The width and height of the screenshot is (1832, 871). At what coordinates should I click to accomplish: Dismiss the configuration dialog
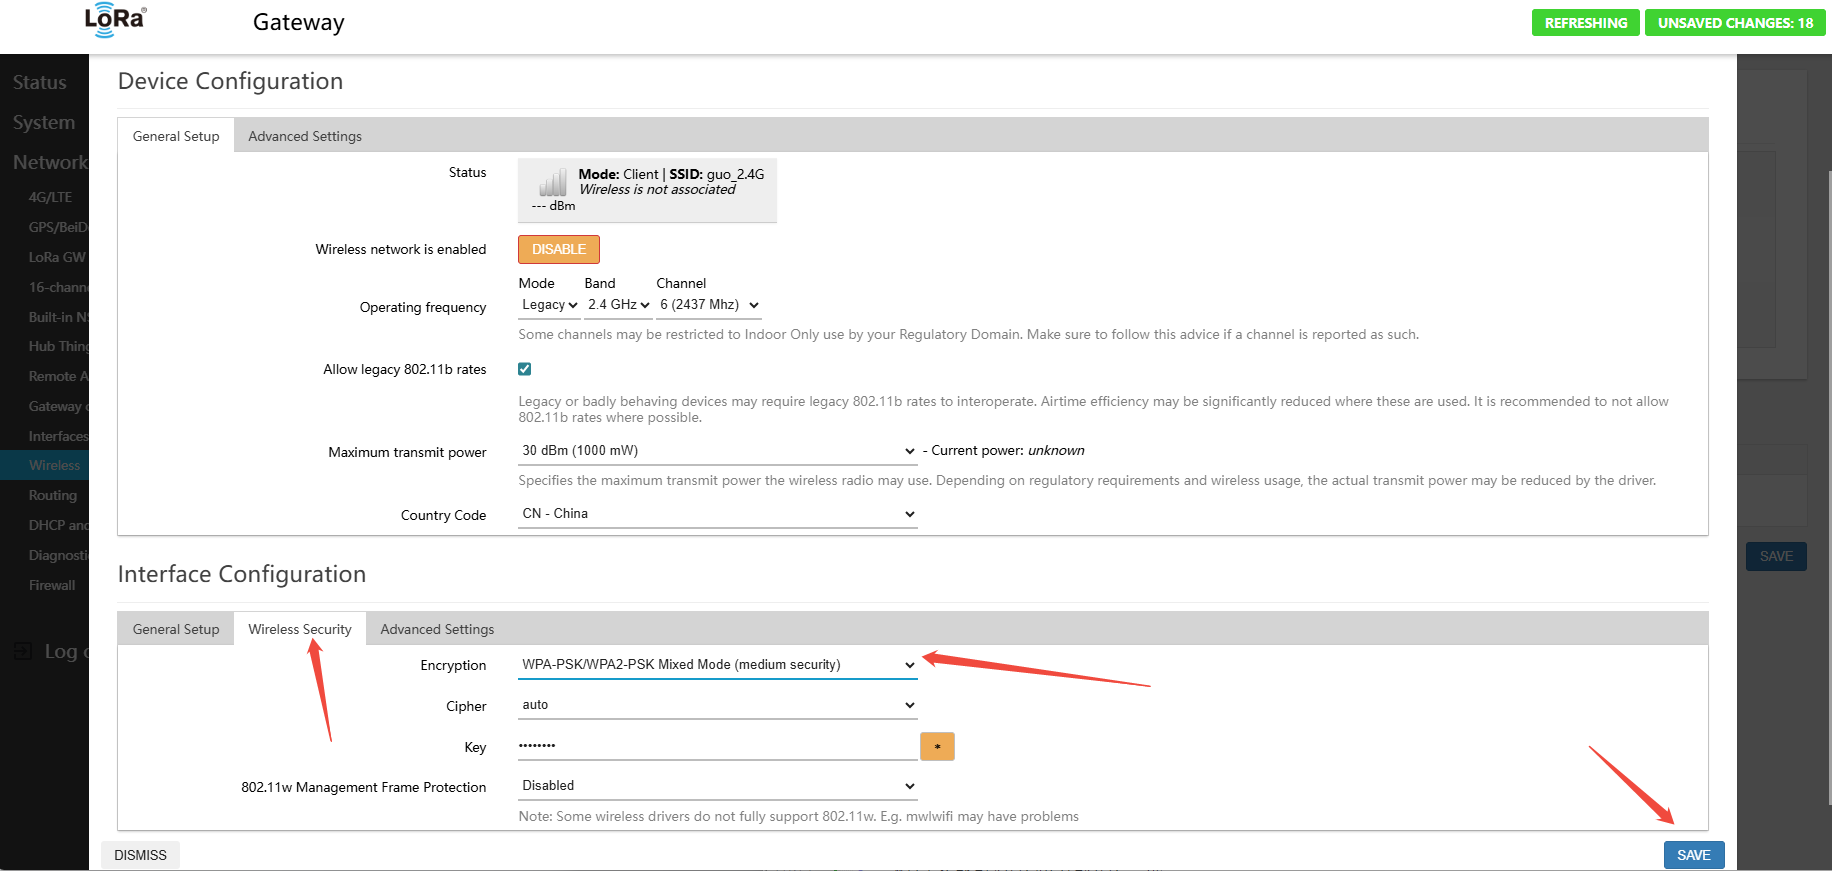click(140, 855)
